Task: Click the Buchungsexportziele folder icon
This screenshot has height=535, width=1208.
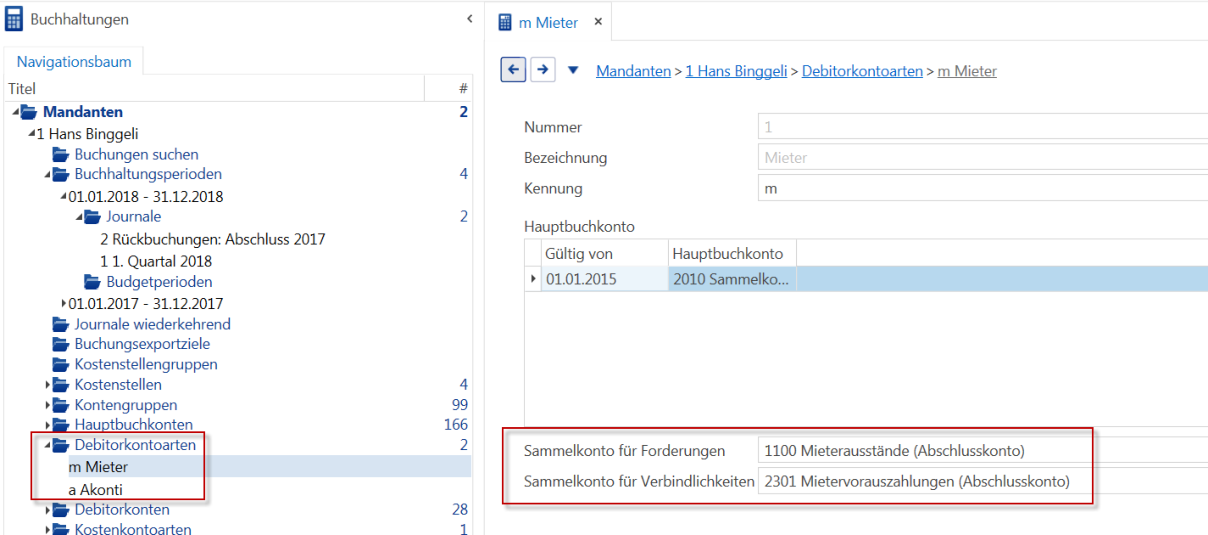Action: pyautogui.click(x=61, y=344)
